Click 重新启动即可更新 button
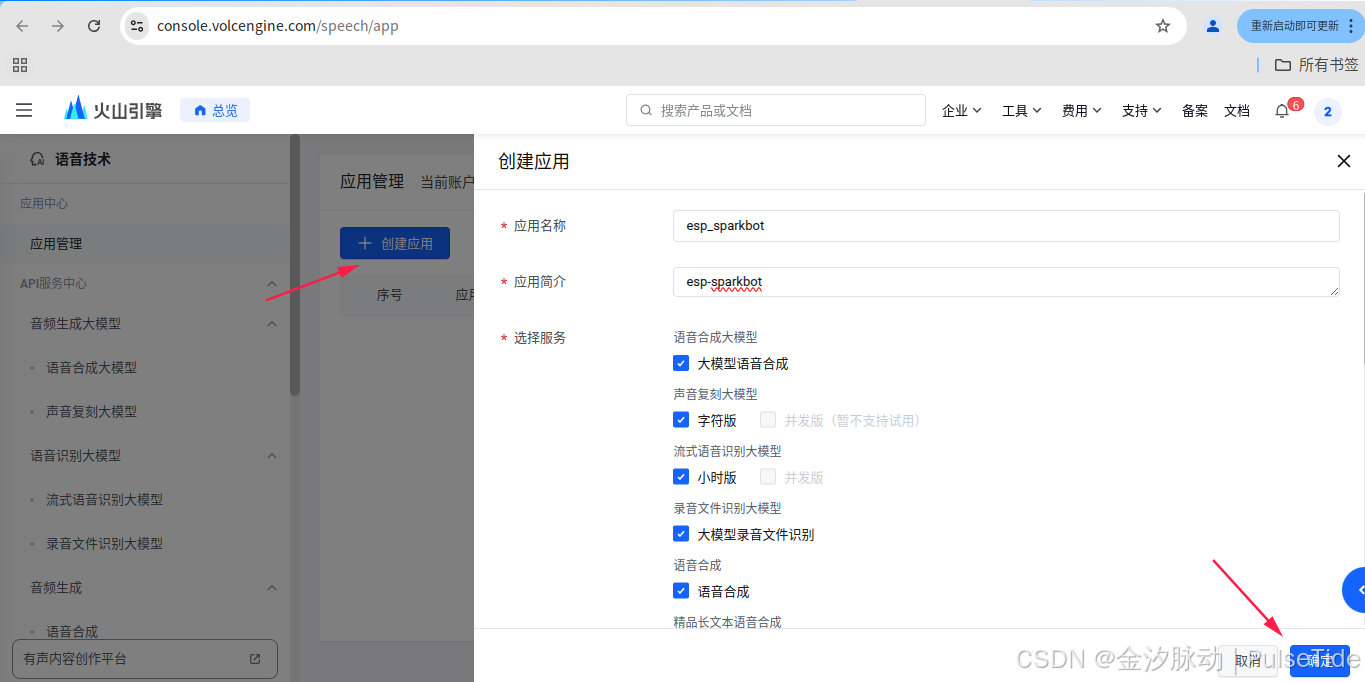This screenshot has height=682, width=1365. tap(1300, 26)
